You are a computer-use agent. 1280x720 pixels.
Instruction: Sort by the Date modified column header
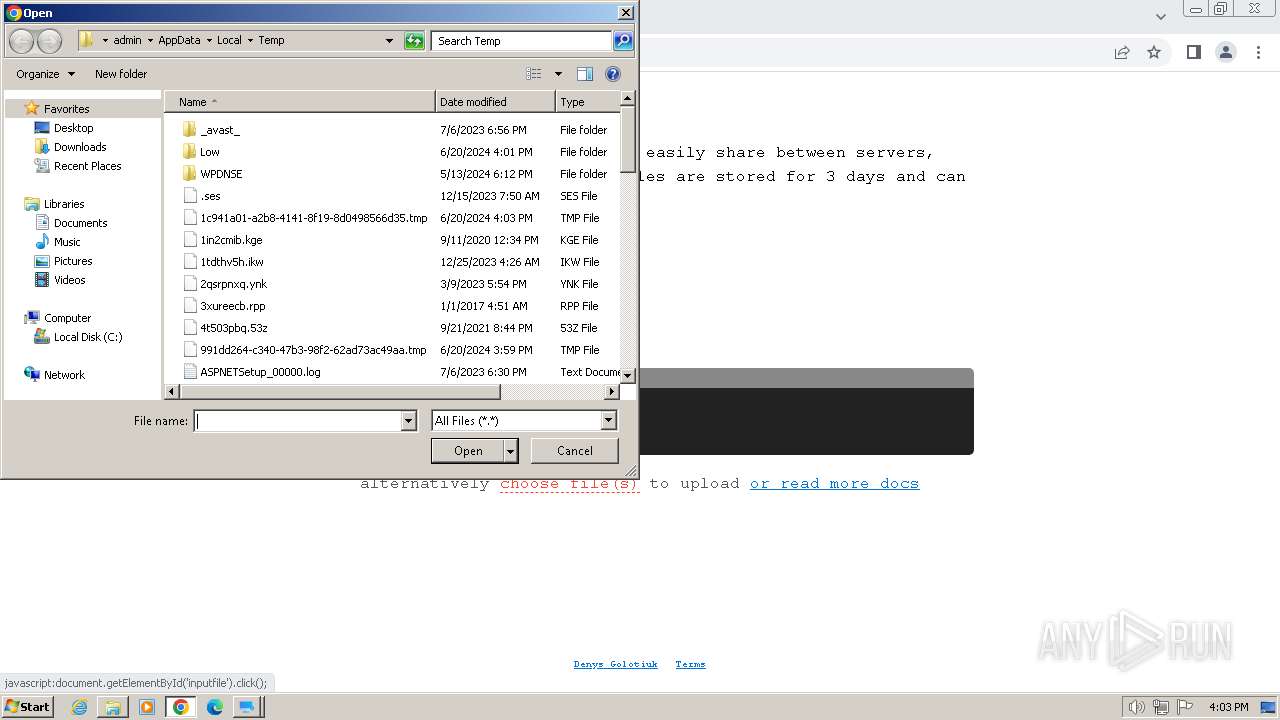[x=495, y=102]
